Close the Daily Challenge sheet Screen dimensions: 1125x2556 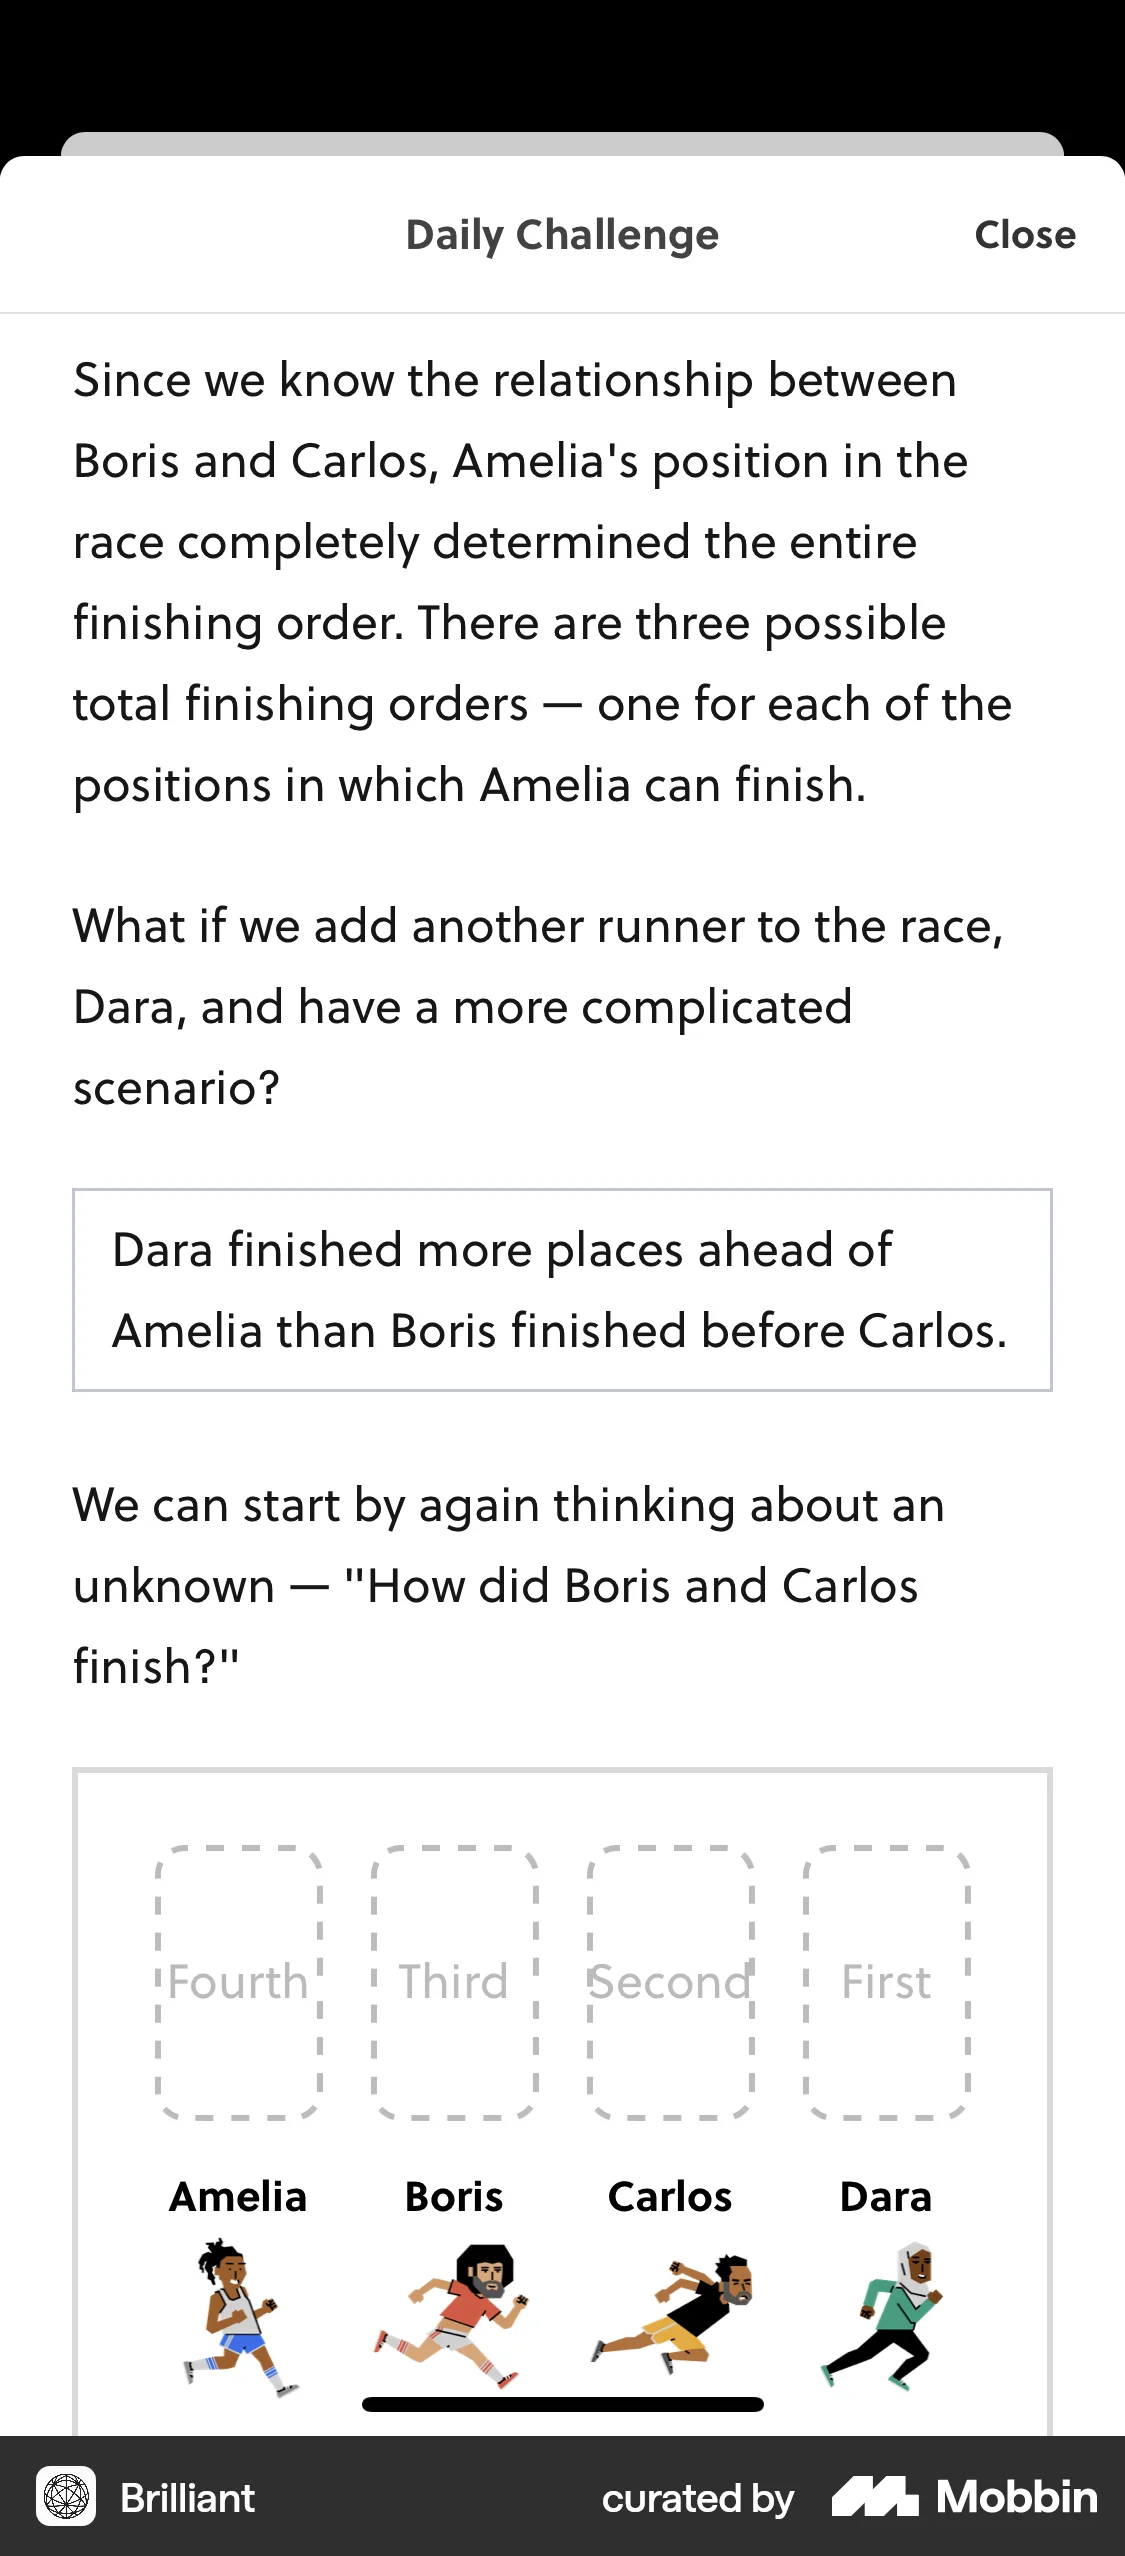click(x=1025, y=235)
